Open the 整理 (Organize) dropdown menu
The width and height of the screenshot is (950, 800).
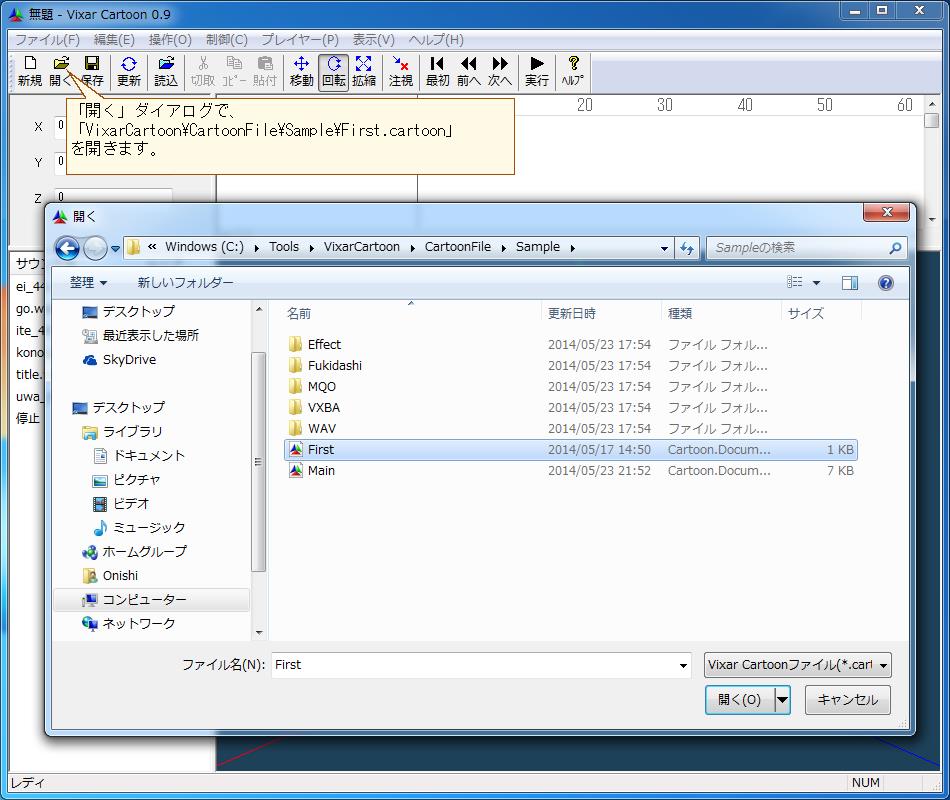(x=88, y=283)
